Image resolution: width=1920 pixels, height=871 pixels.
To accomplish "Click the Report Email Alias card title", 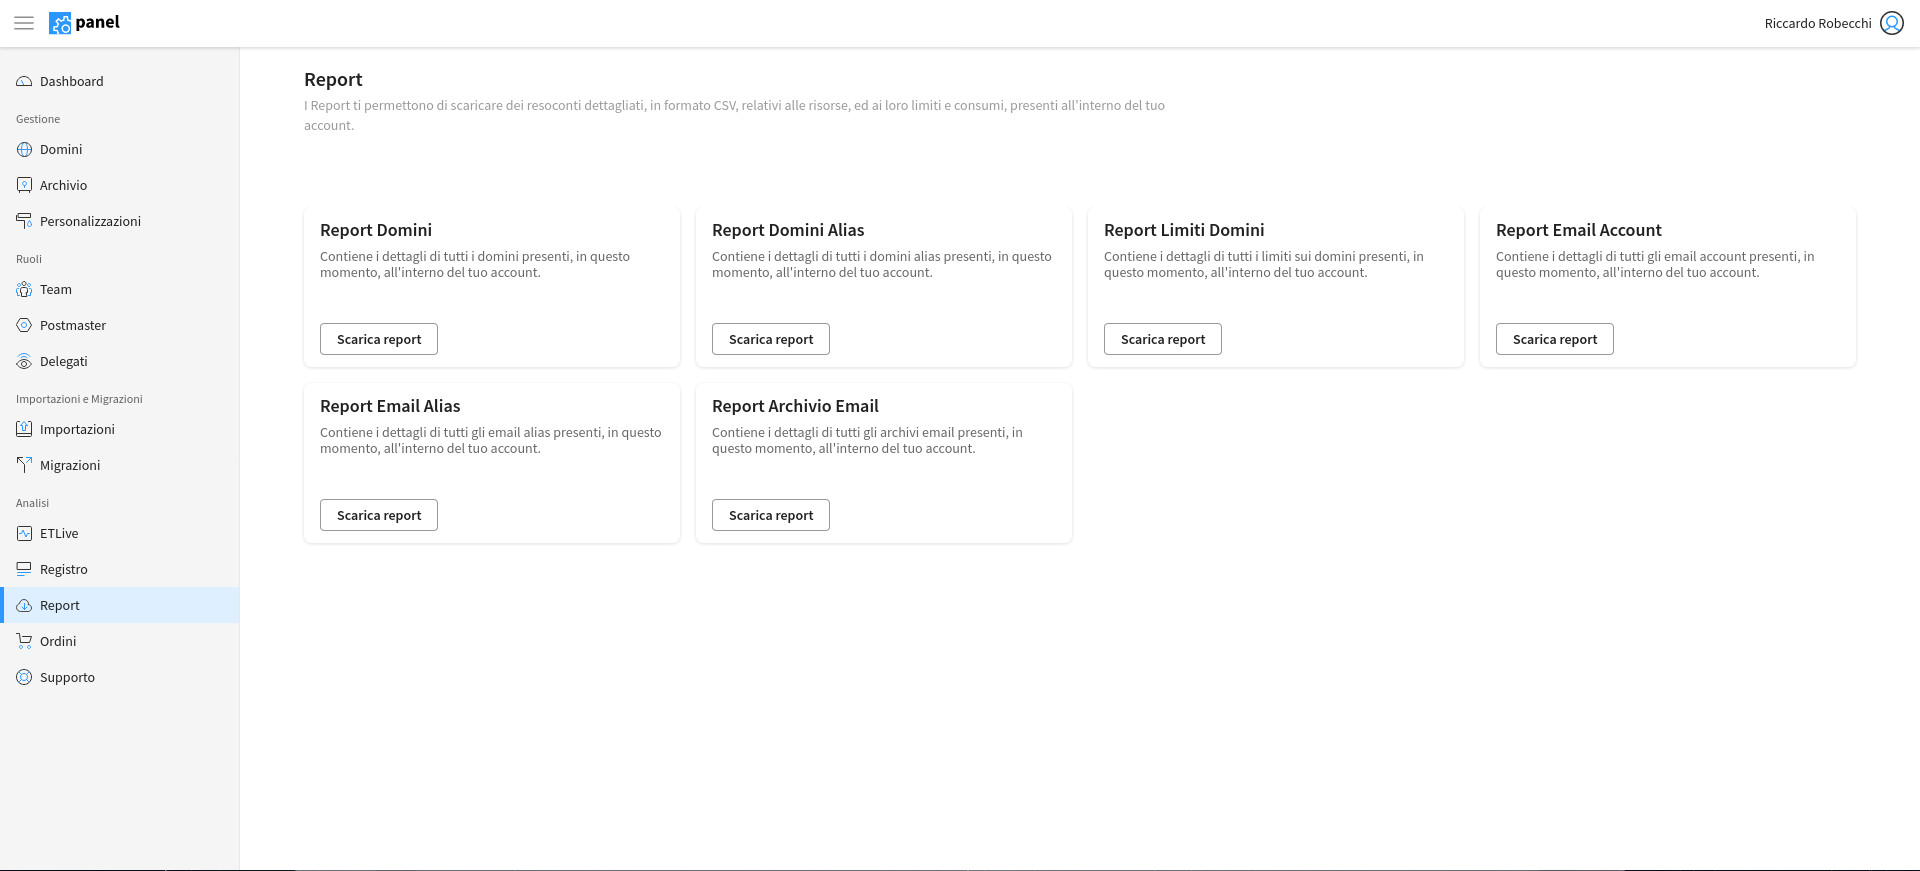I will pos(390,406).
